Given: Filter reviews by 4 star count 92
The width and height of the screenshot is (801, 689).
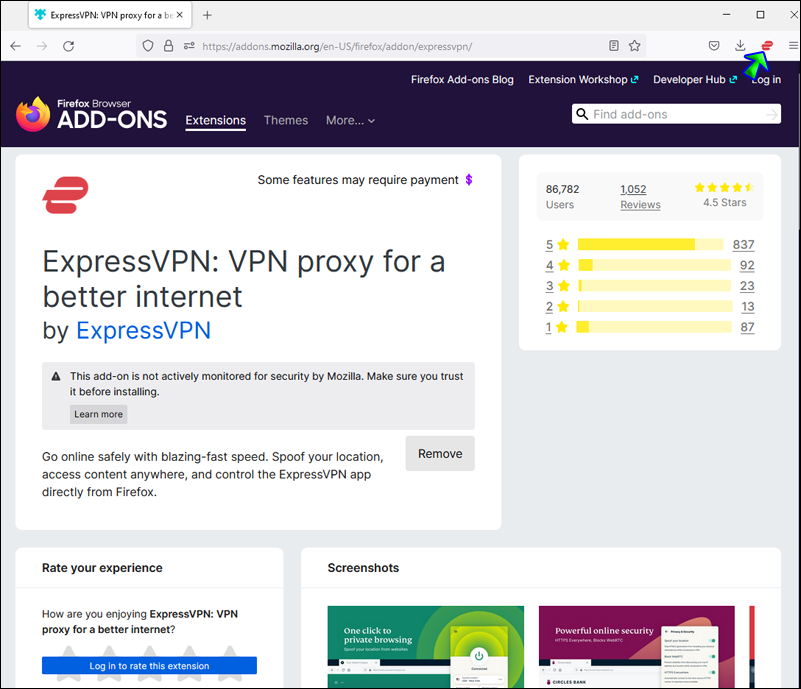Looking at the screenshot, I should click(x=747, y=265).
